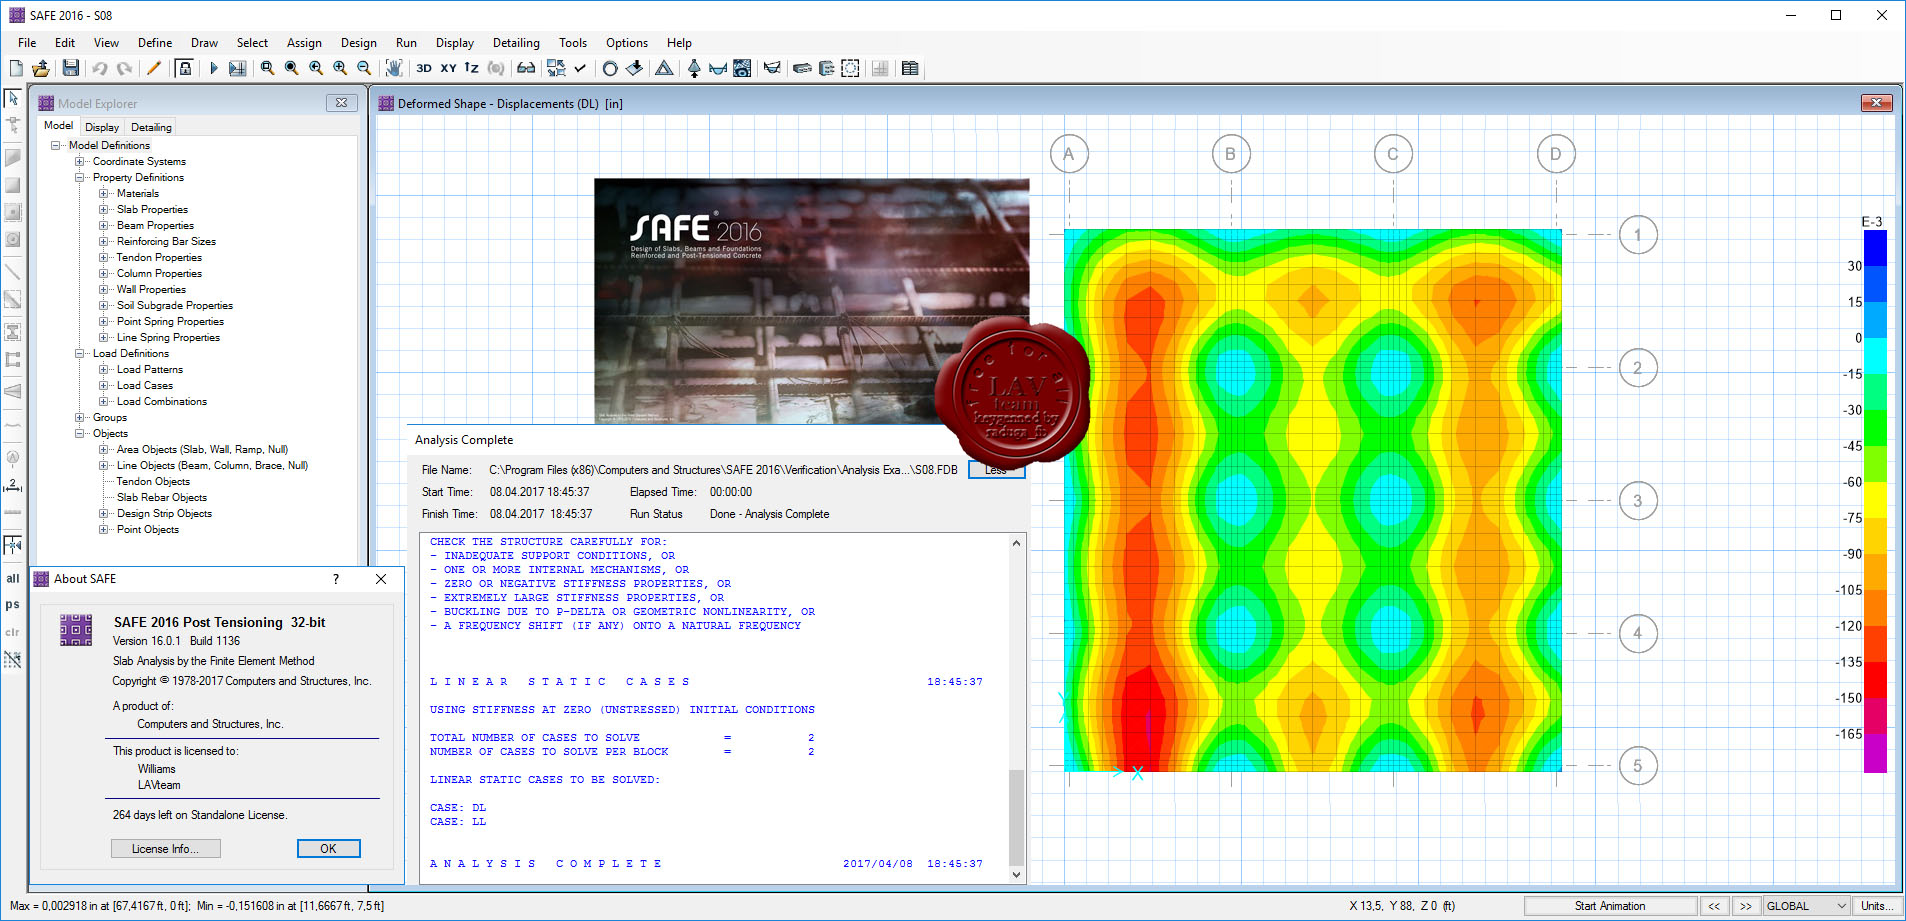Click the Start Animation button

click(1610, 906)
